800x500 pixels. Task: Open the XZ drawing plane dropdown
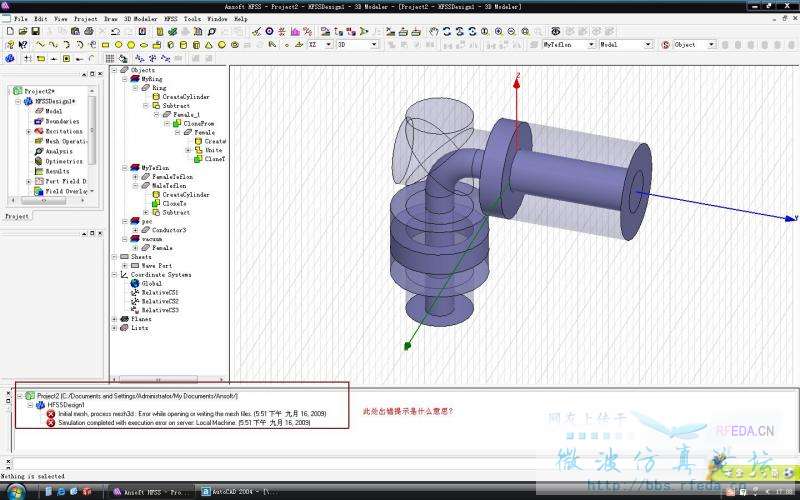[328, 44]
